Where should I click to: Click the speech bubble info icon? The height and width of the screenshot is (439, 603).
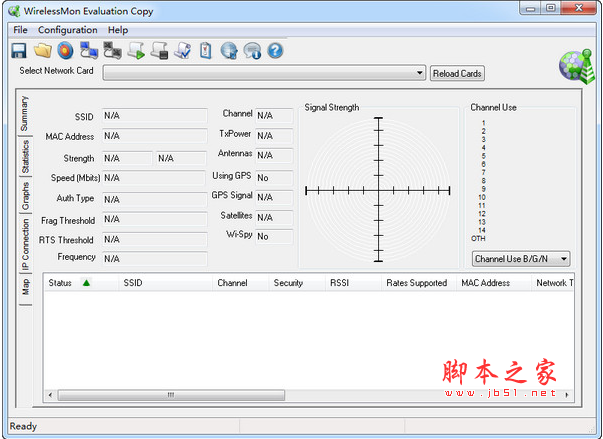[252, 51]
